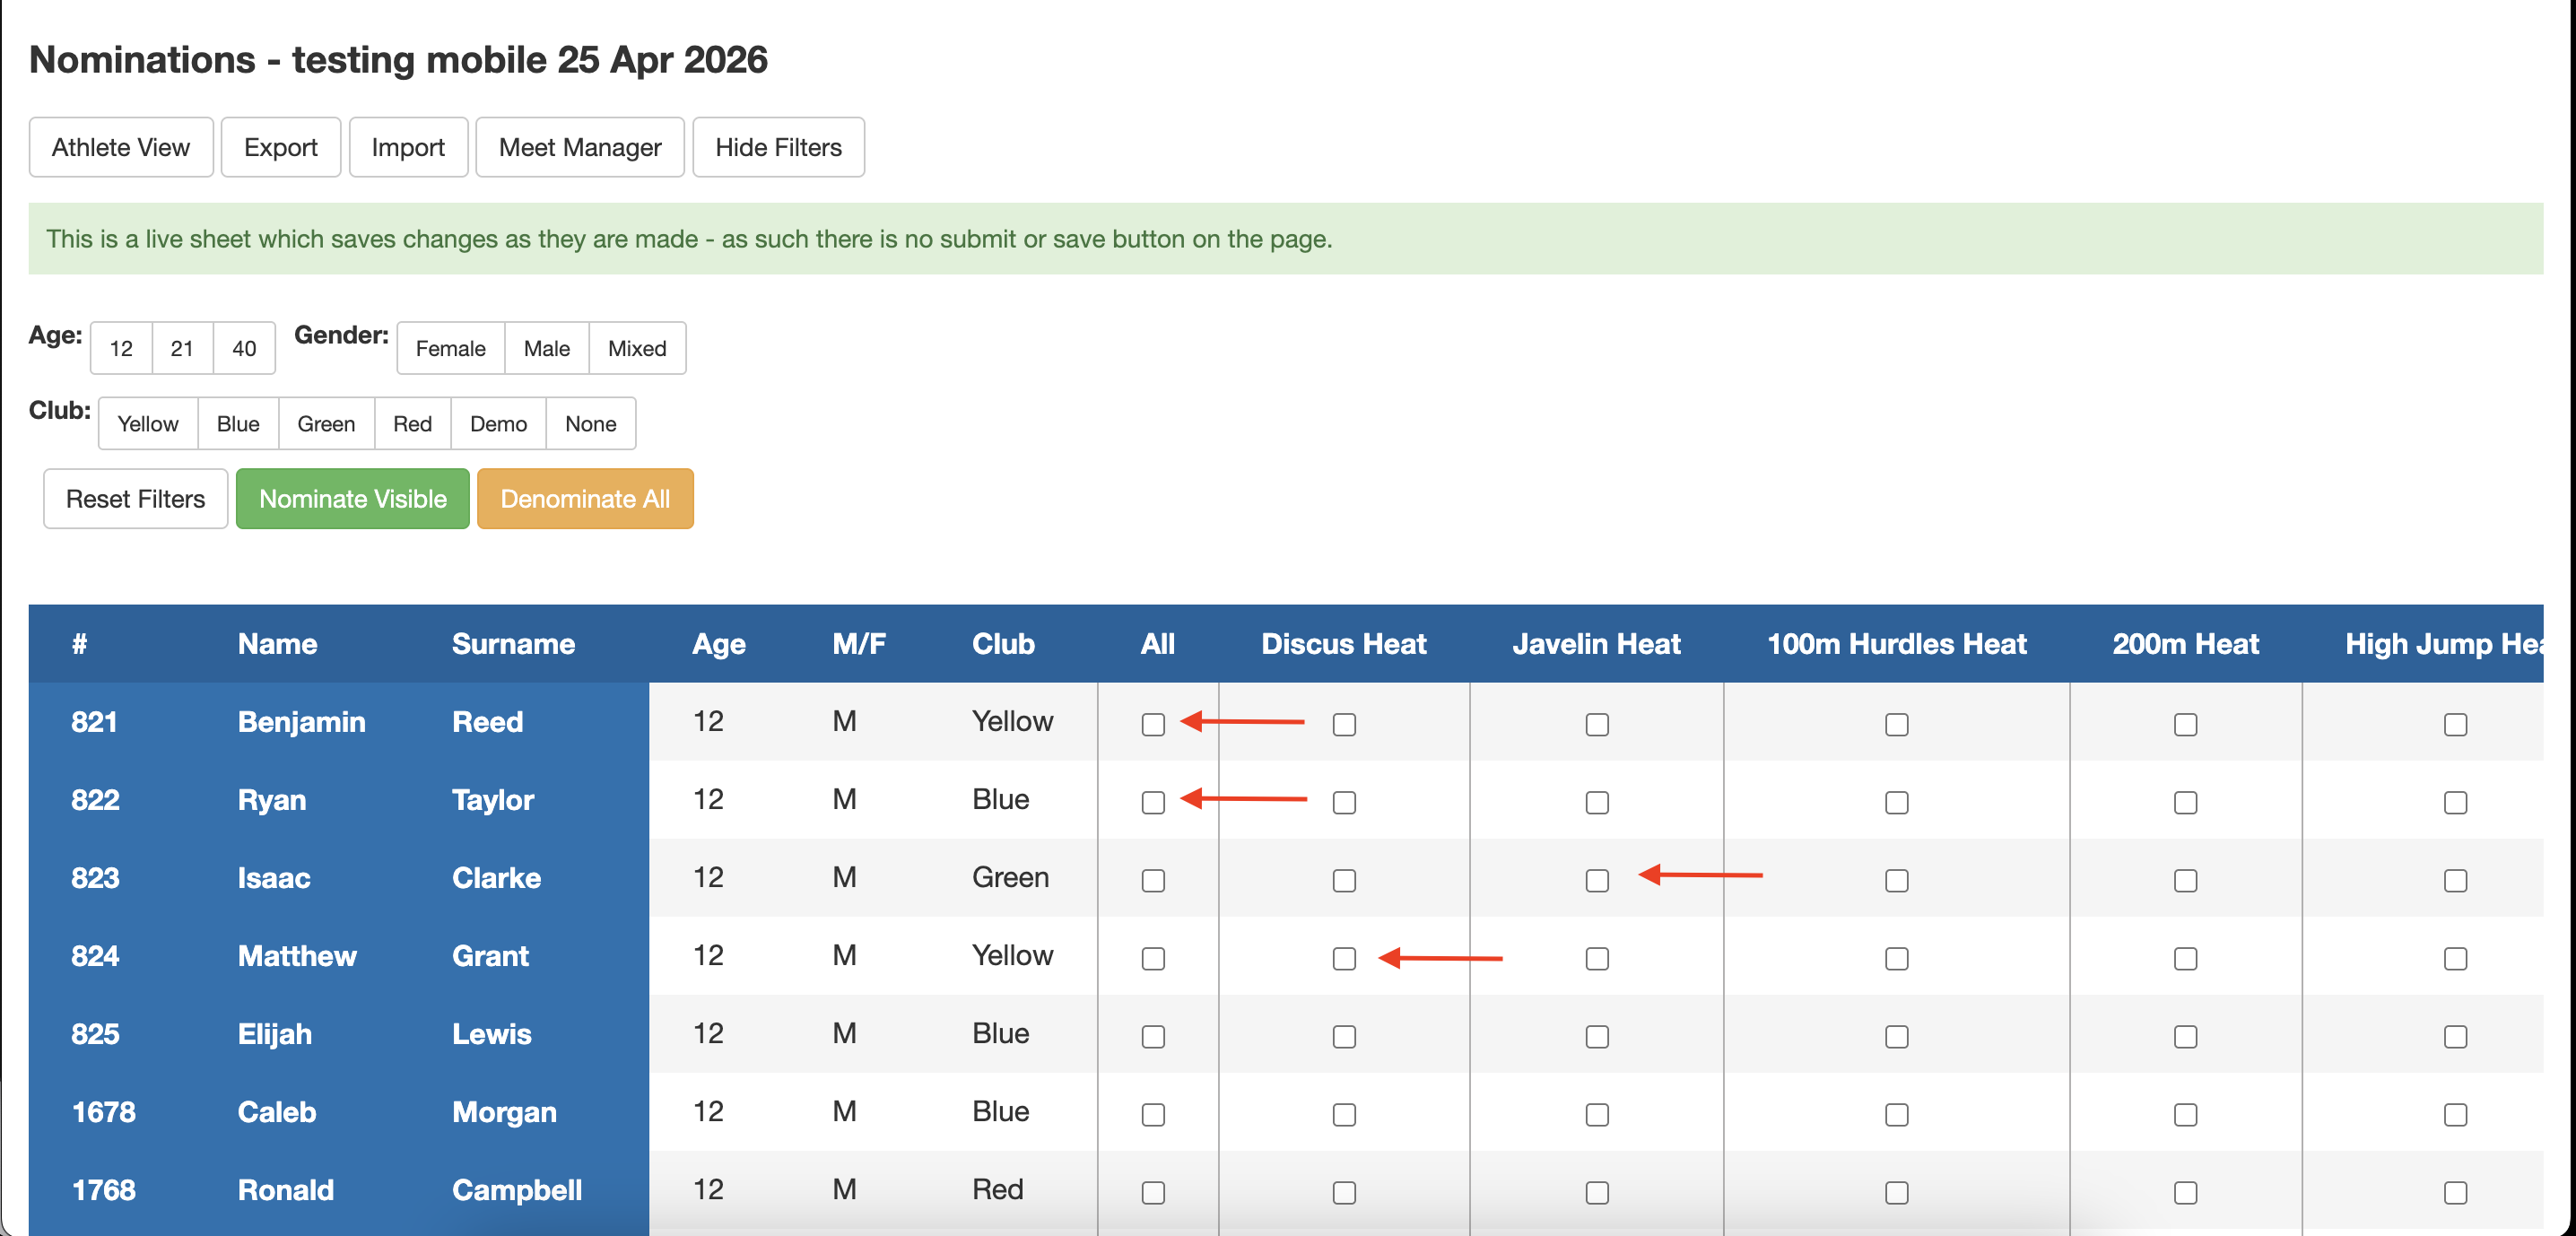The height and width of the screenshot is (1236, 2576).
Task: Check Javelin Heat for Elijah Lewis
Action: click(x=1597, y=1036)
